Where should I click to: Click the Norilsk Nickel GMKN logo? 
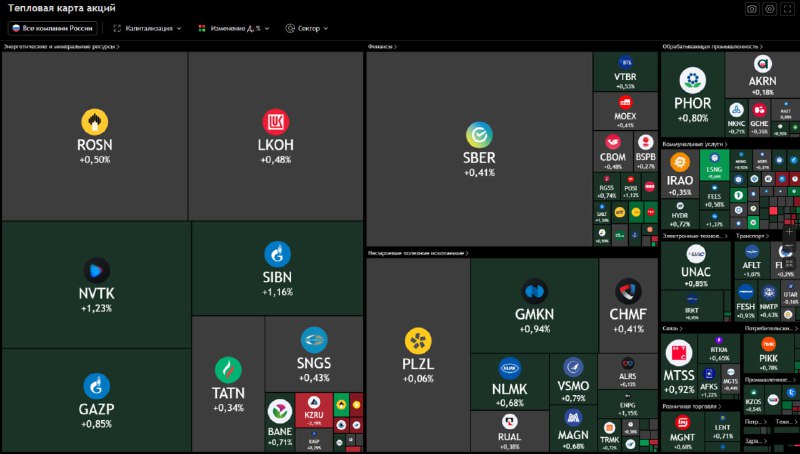coord(534,291)
